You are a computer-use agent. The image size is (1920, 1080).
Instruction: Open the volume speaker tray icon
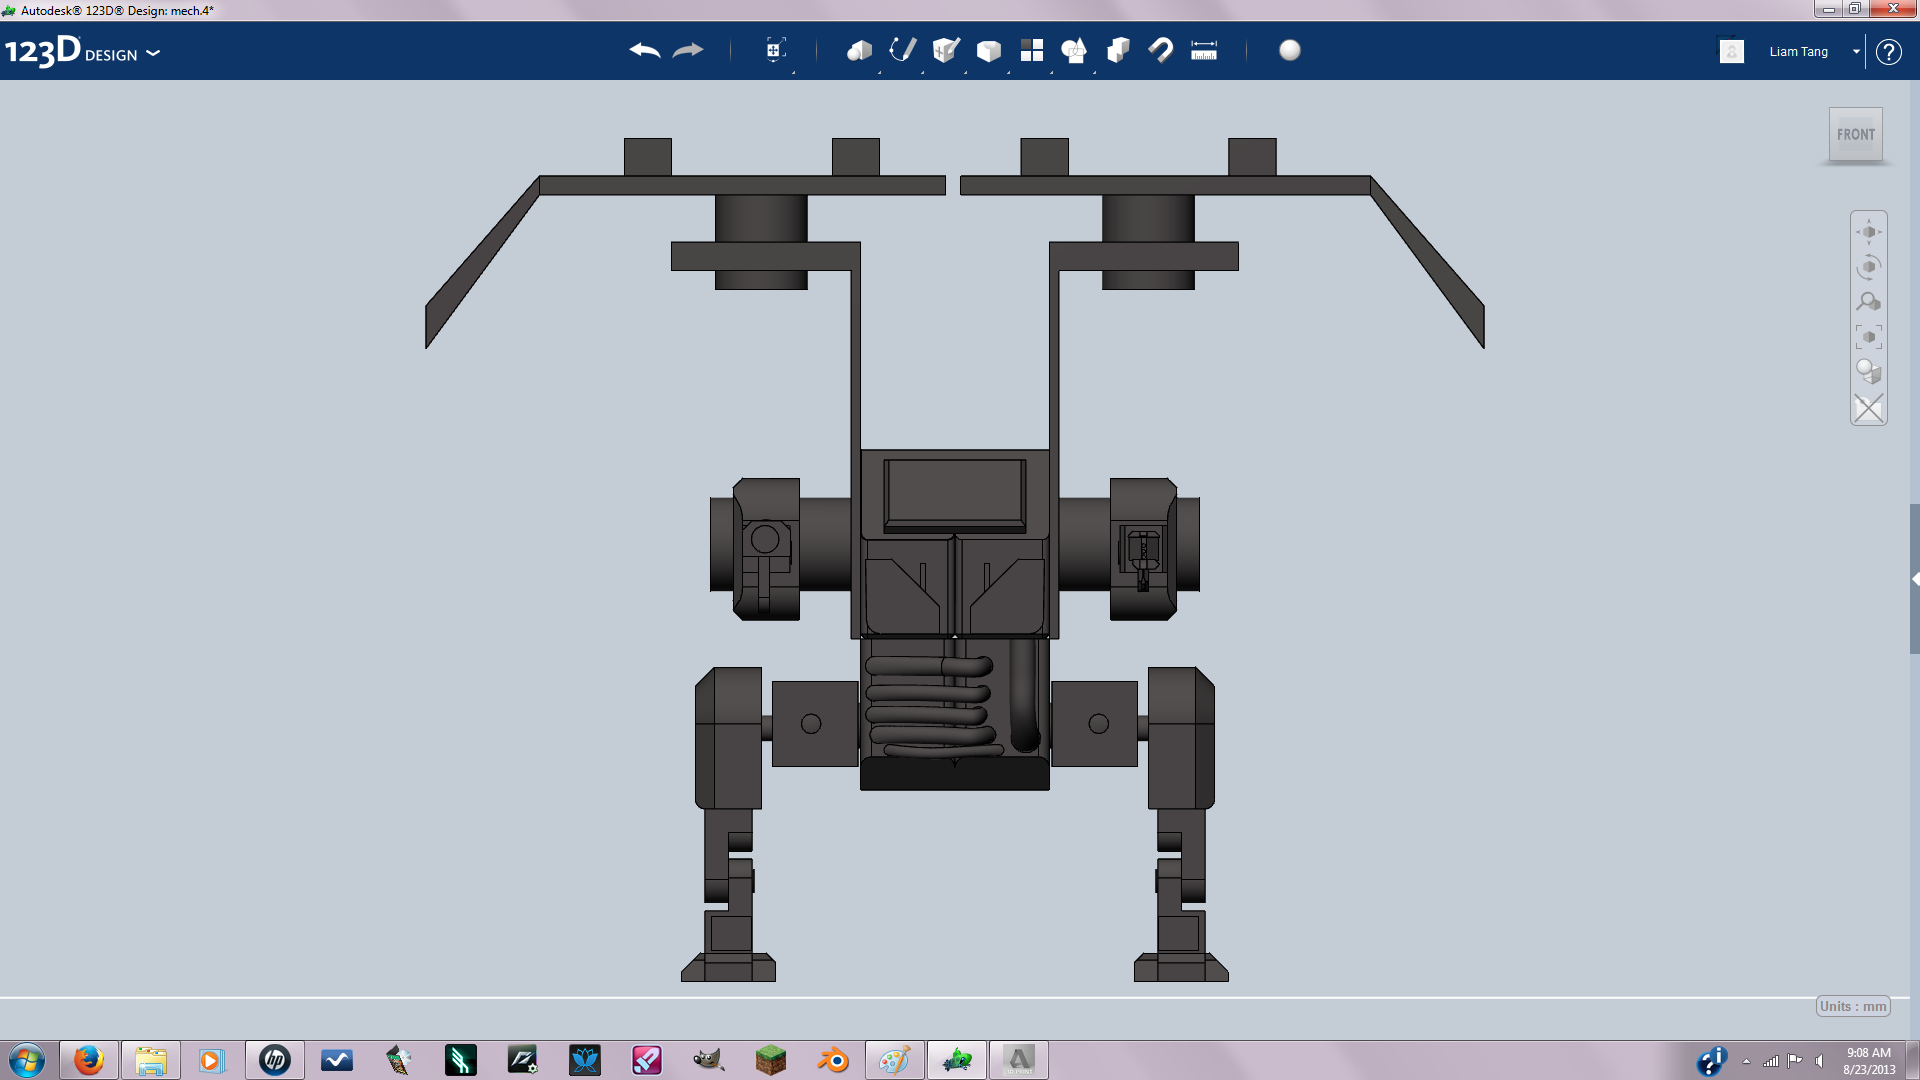tap(1820, 1061)
